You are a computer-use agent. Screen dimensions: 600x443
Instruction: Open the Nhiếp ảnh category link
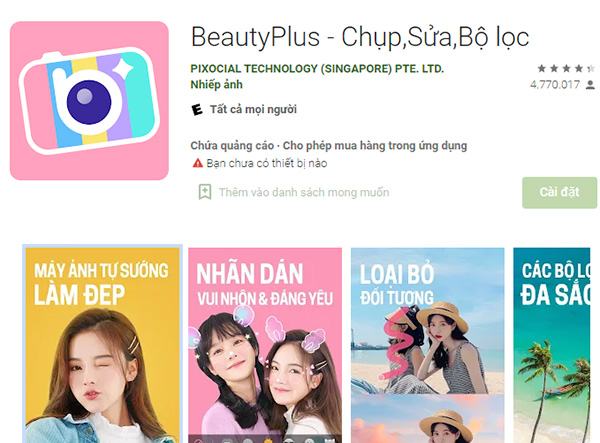click(217, 85)
